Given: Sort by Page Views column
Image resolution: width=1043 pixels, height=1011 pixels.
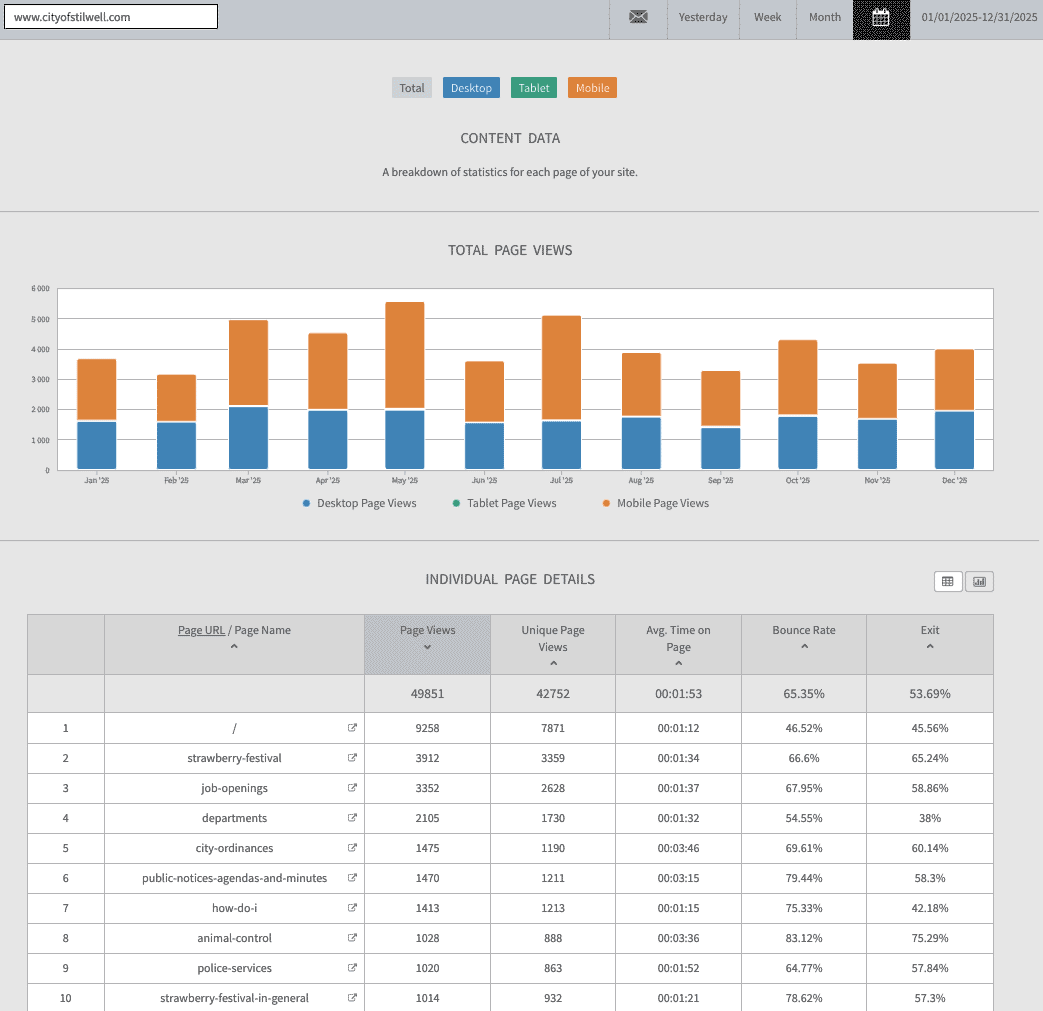Looking at the screenshot, I should pos(427,637).
